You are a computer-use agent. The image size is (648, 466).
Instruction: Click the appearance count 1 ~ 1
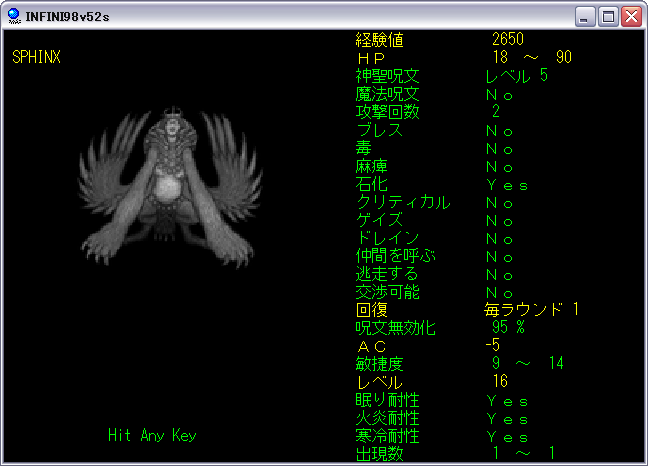[524, 453]
